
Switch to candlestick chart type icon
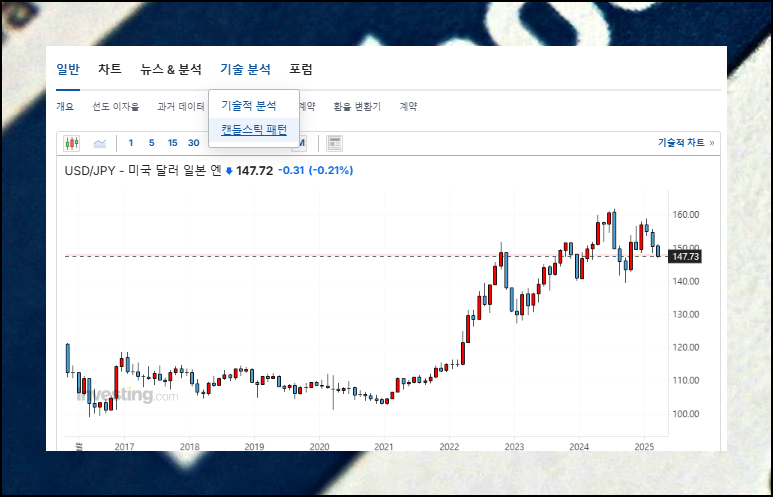71,143
